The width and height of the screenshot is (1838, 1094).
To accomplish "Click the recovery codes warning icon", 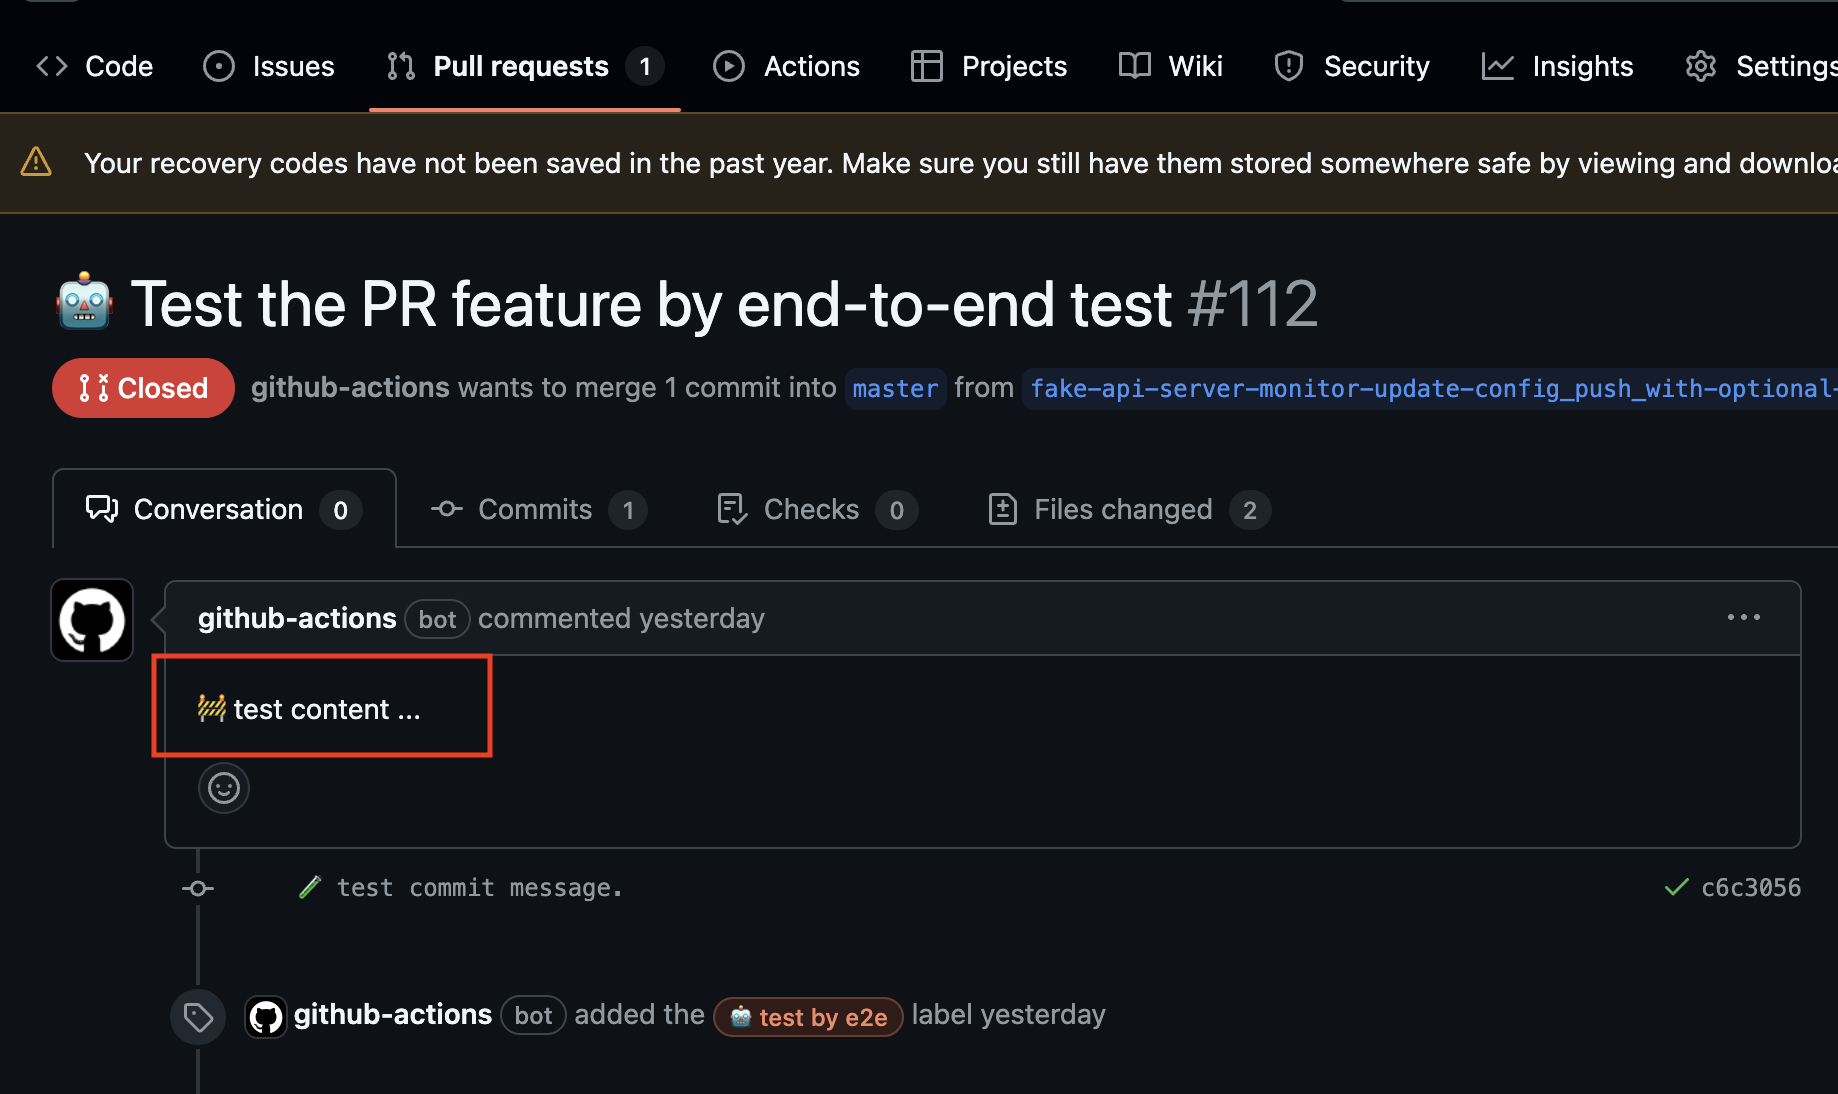I will coord(36,162).
